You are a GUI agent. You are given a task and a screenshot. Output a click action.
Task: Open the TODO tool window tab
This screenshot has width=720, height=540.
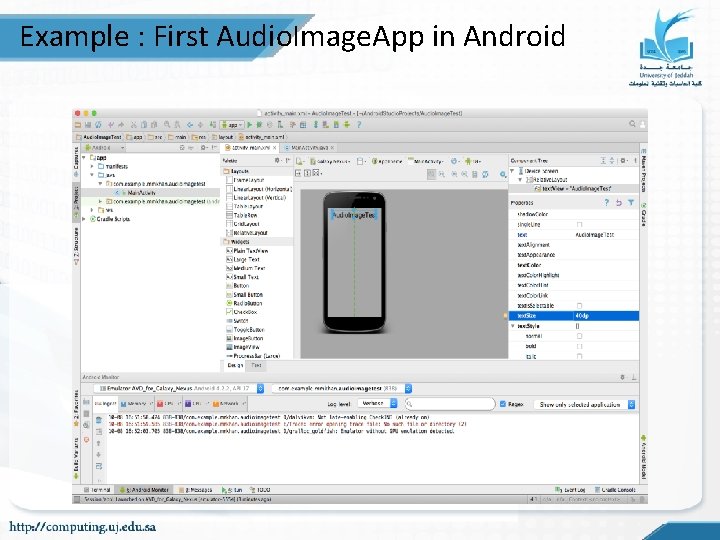[x=260, y=490]
